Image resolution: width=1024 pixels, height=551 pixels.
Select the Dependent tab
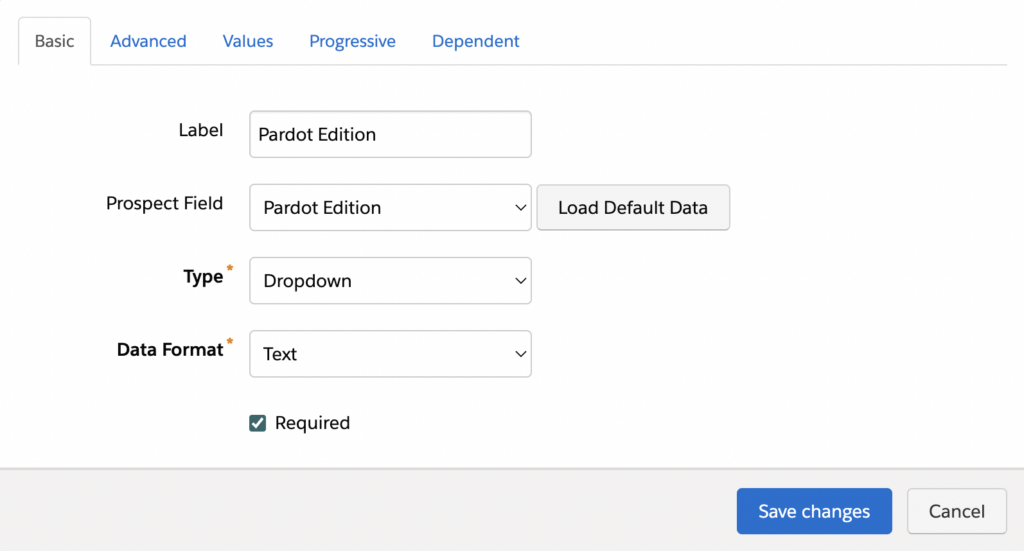click(475, 41)
